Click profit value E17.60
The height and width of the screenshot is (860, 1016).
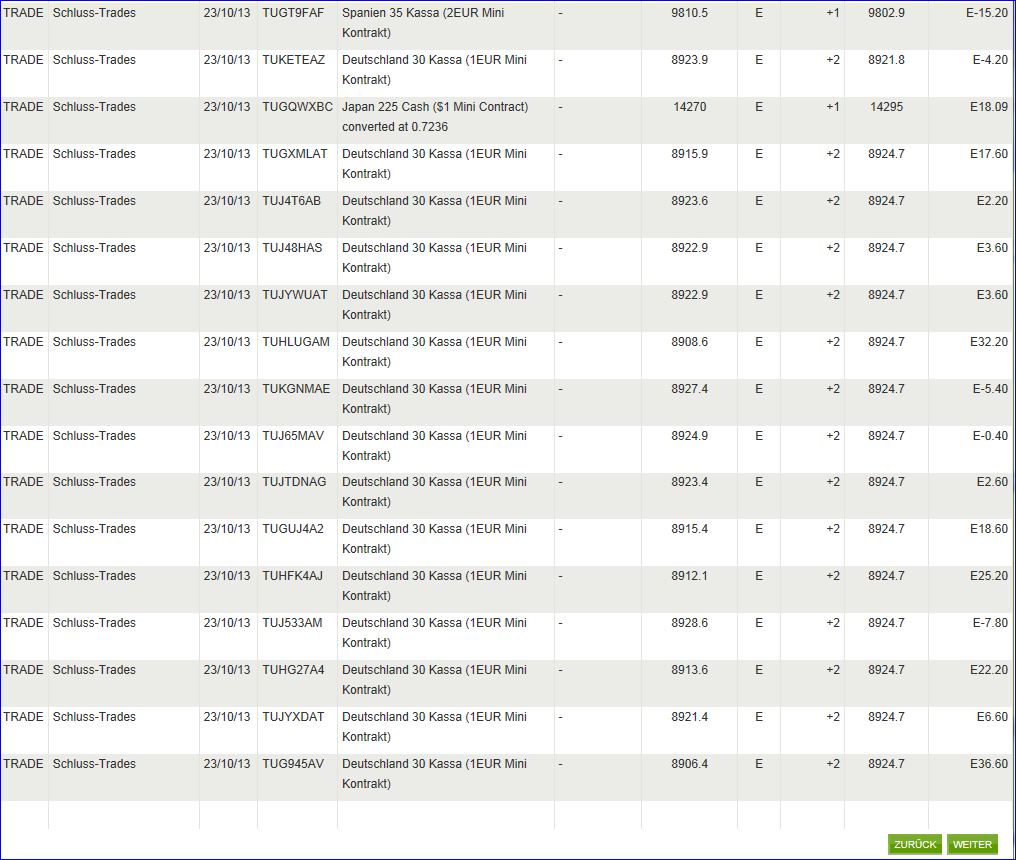pyautogui.click(x=989, y=154)
